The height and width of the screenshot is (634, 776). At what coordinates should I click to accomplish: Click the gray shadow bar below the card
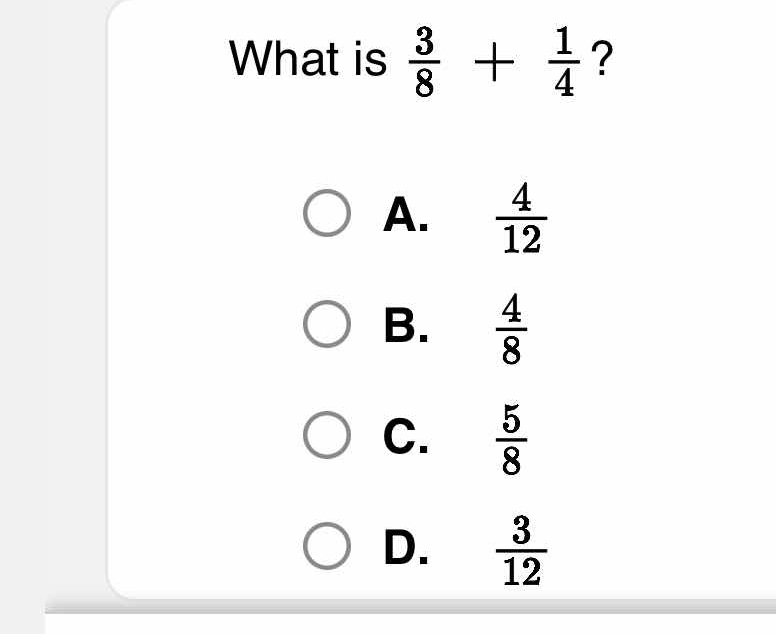410,607
